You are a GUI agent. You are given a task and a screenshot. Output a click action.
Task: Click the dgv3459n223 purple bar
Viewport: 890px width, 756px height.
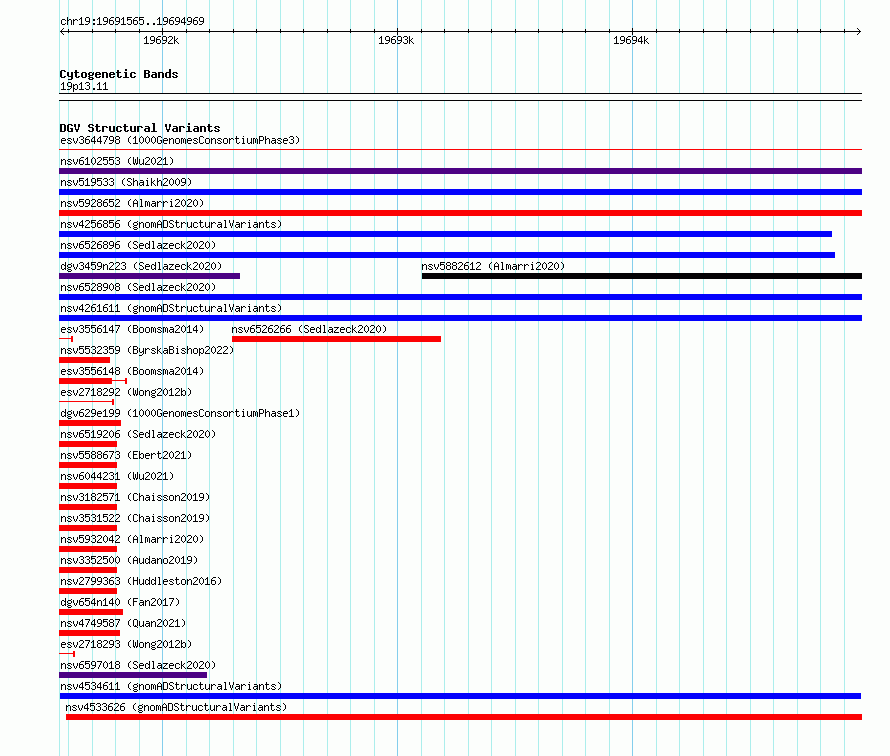pos(149,276)
